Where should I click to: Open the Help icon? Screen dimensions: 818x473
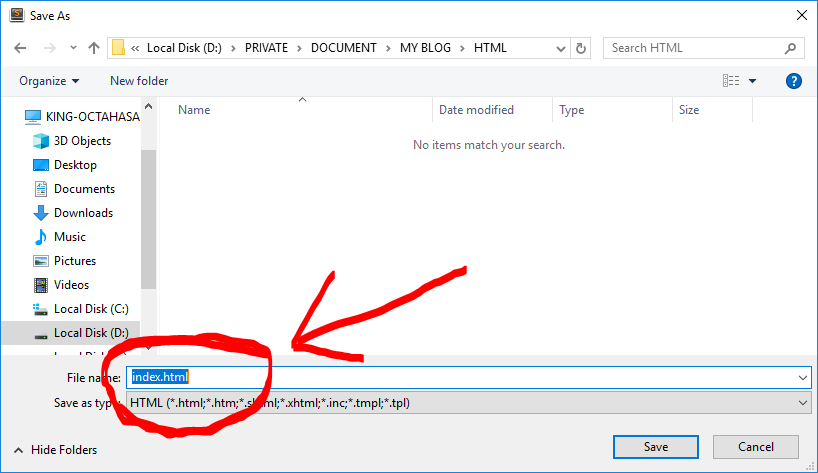point(793,81)
